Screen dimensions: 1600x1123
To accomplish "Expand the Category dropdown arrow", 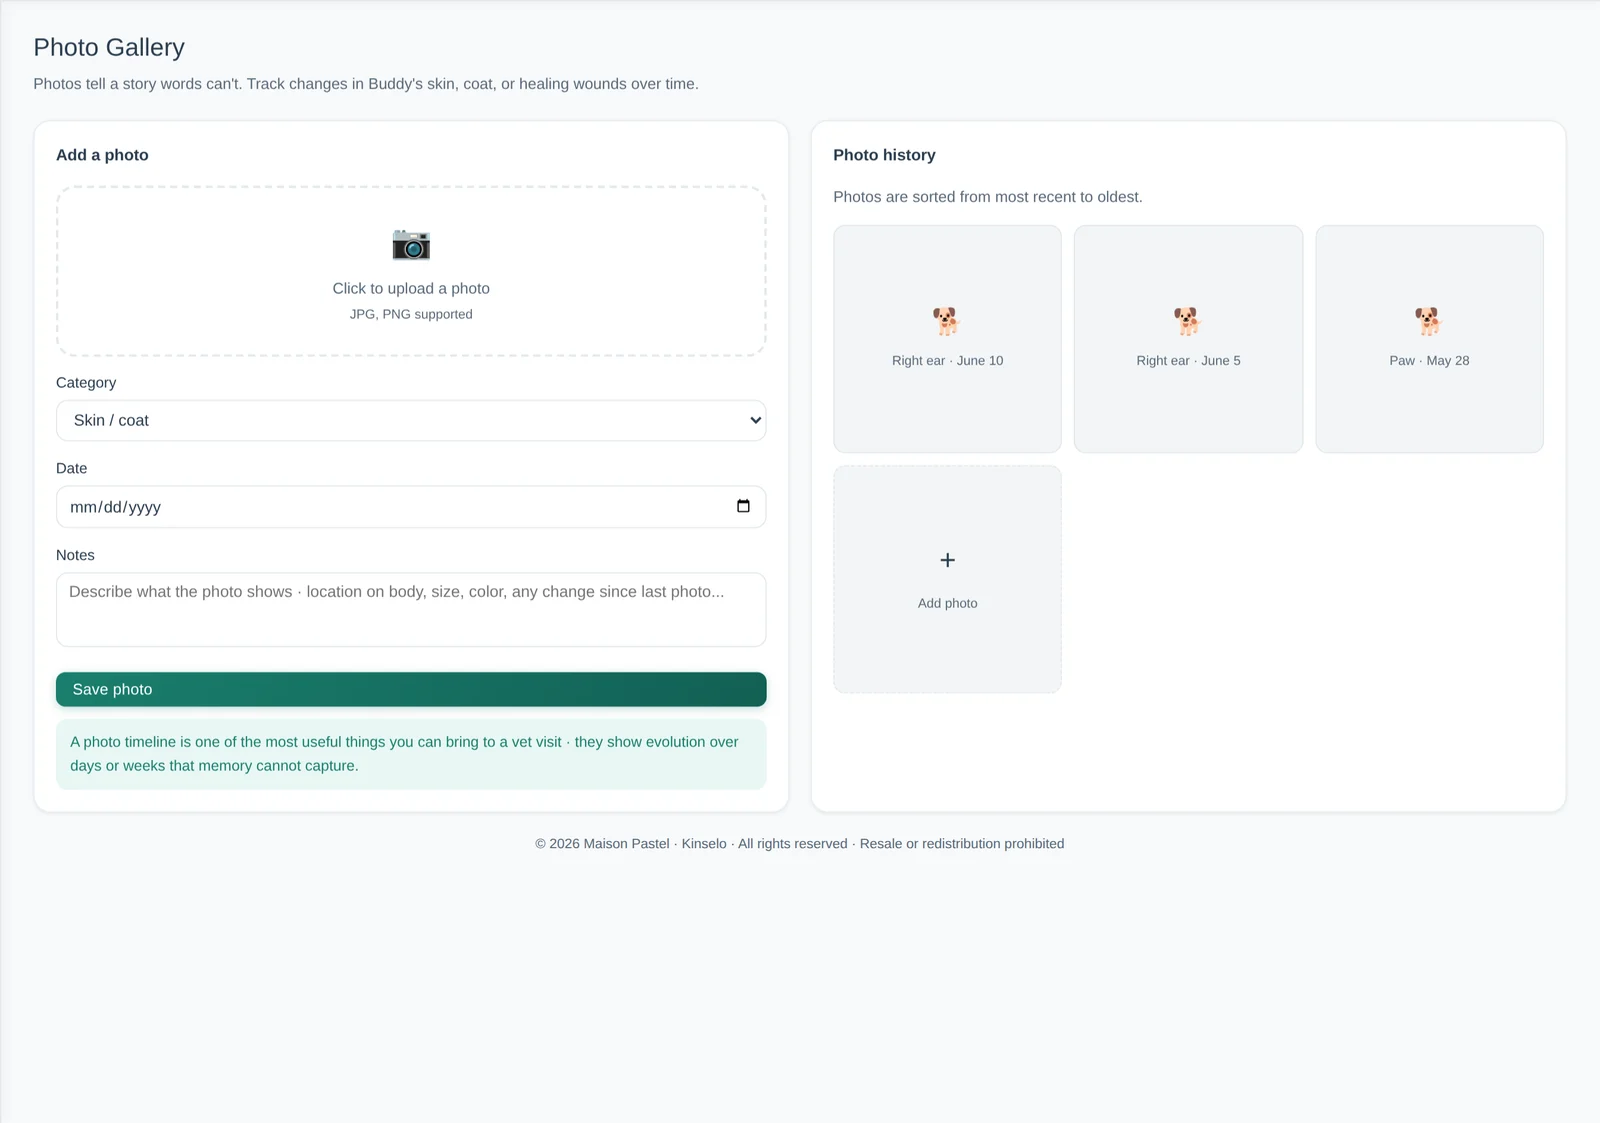I will click(756, 420).
